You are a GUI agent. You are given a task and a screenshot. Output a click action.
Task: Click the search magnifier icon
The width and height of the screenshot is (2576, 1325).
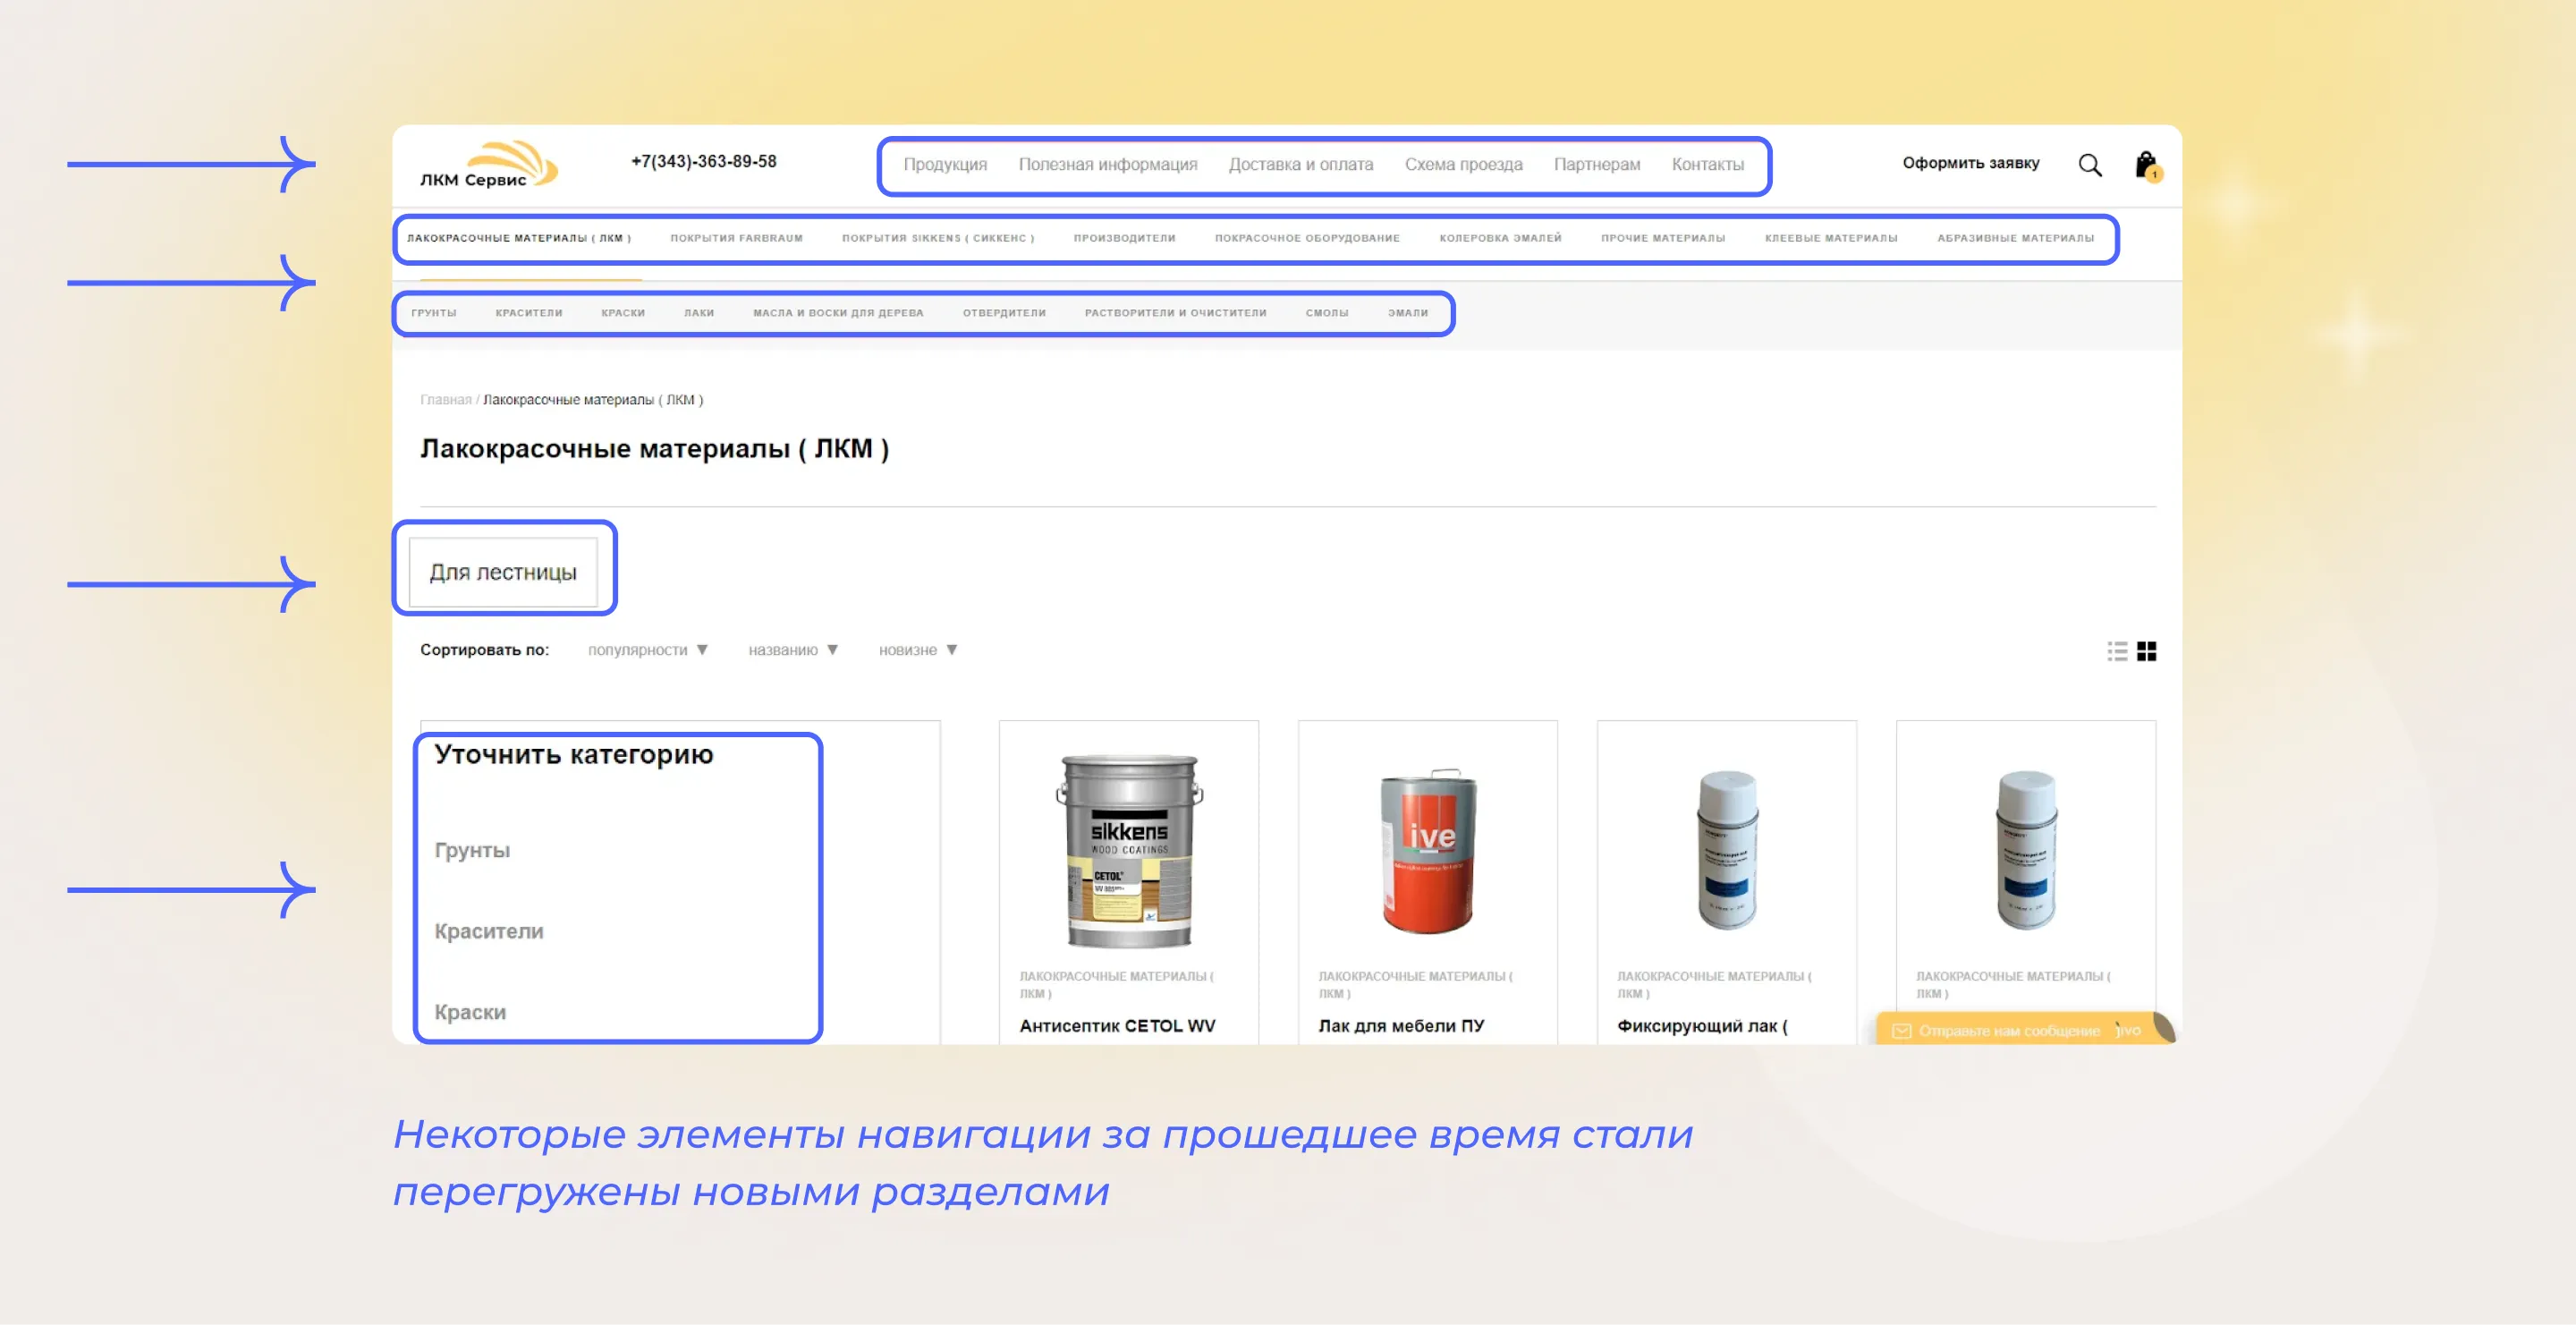tap(2089, 164)
